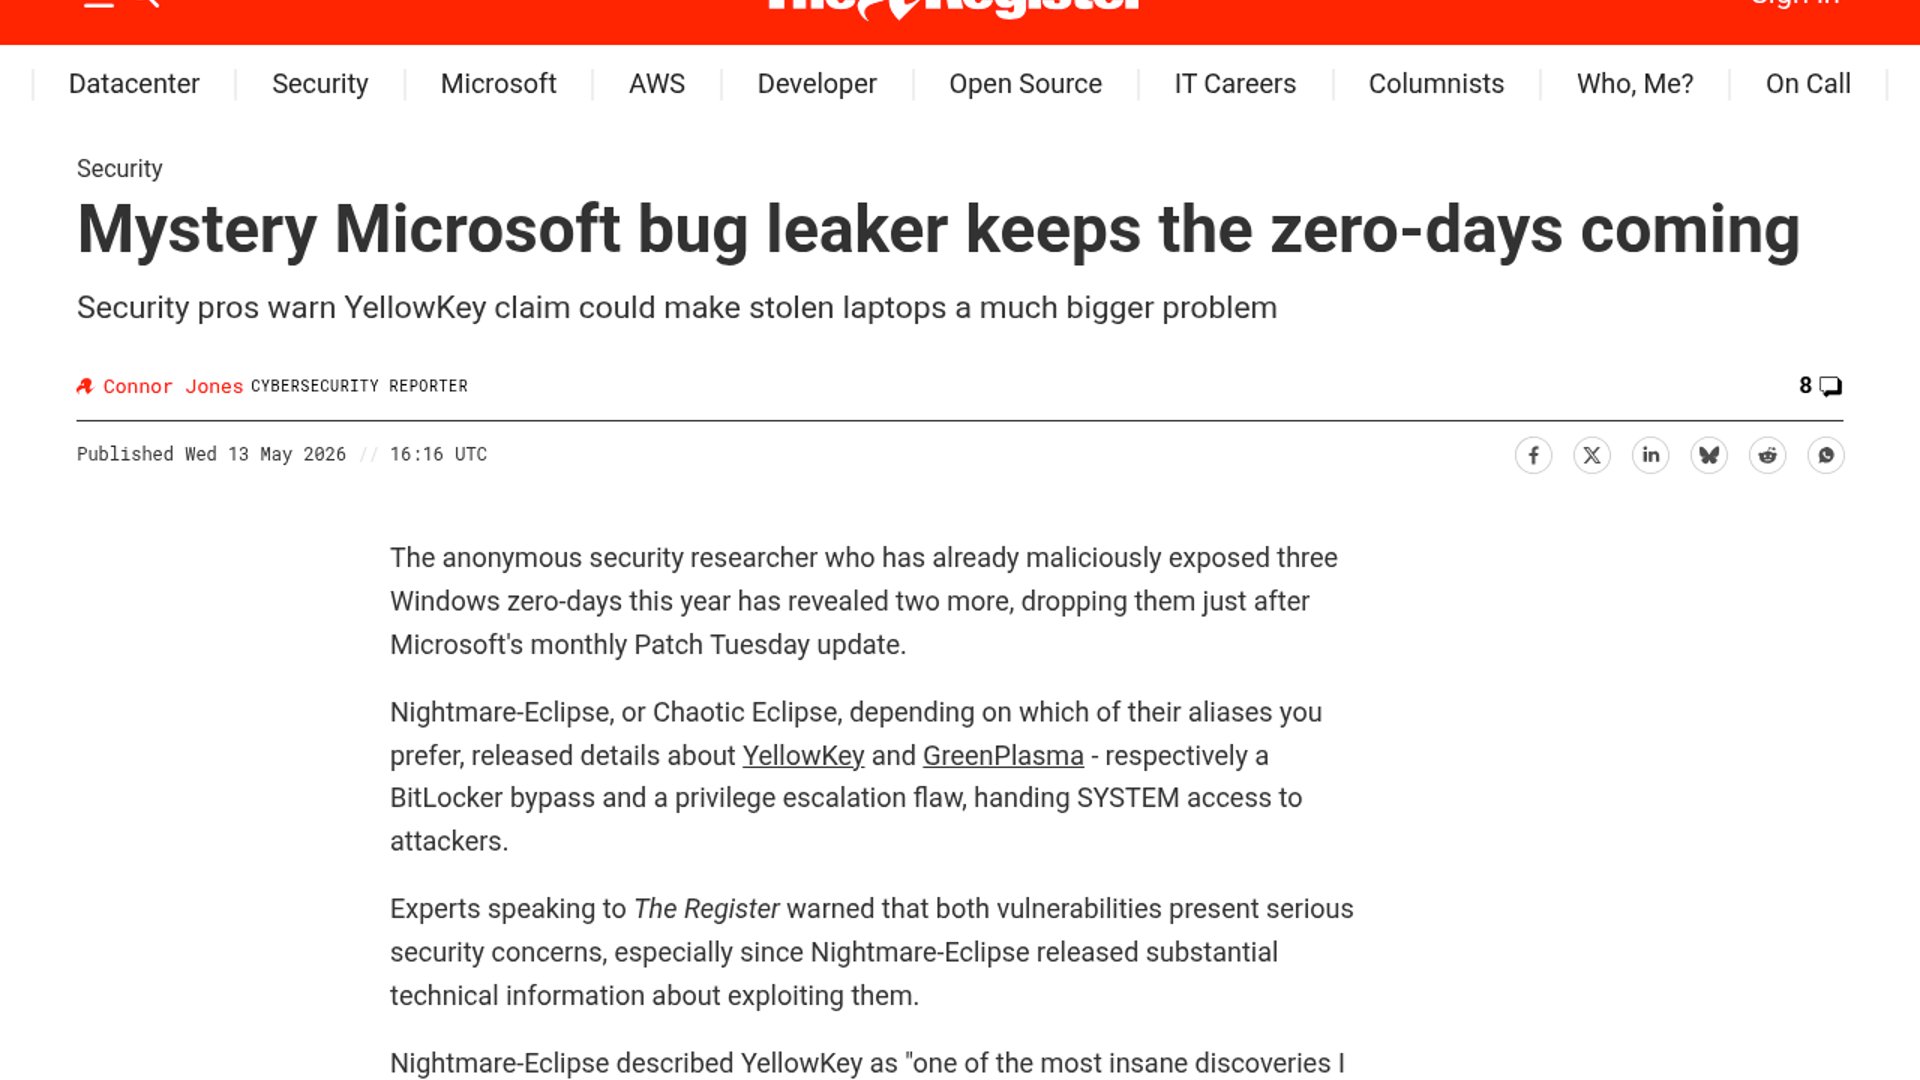Visit the IT Careers section

coord(1235,84)
